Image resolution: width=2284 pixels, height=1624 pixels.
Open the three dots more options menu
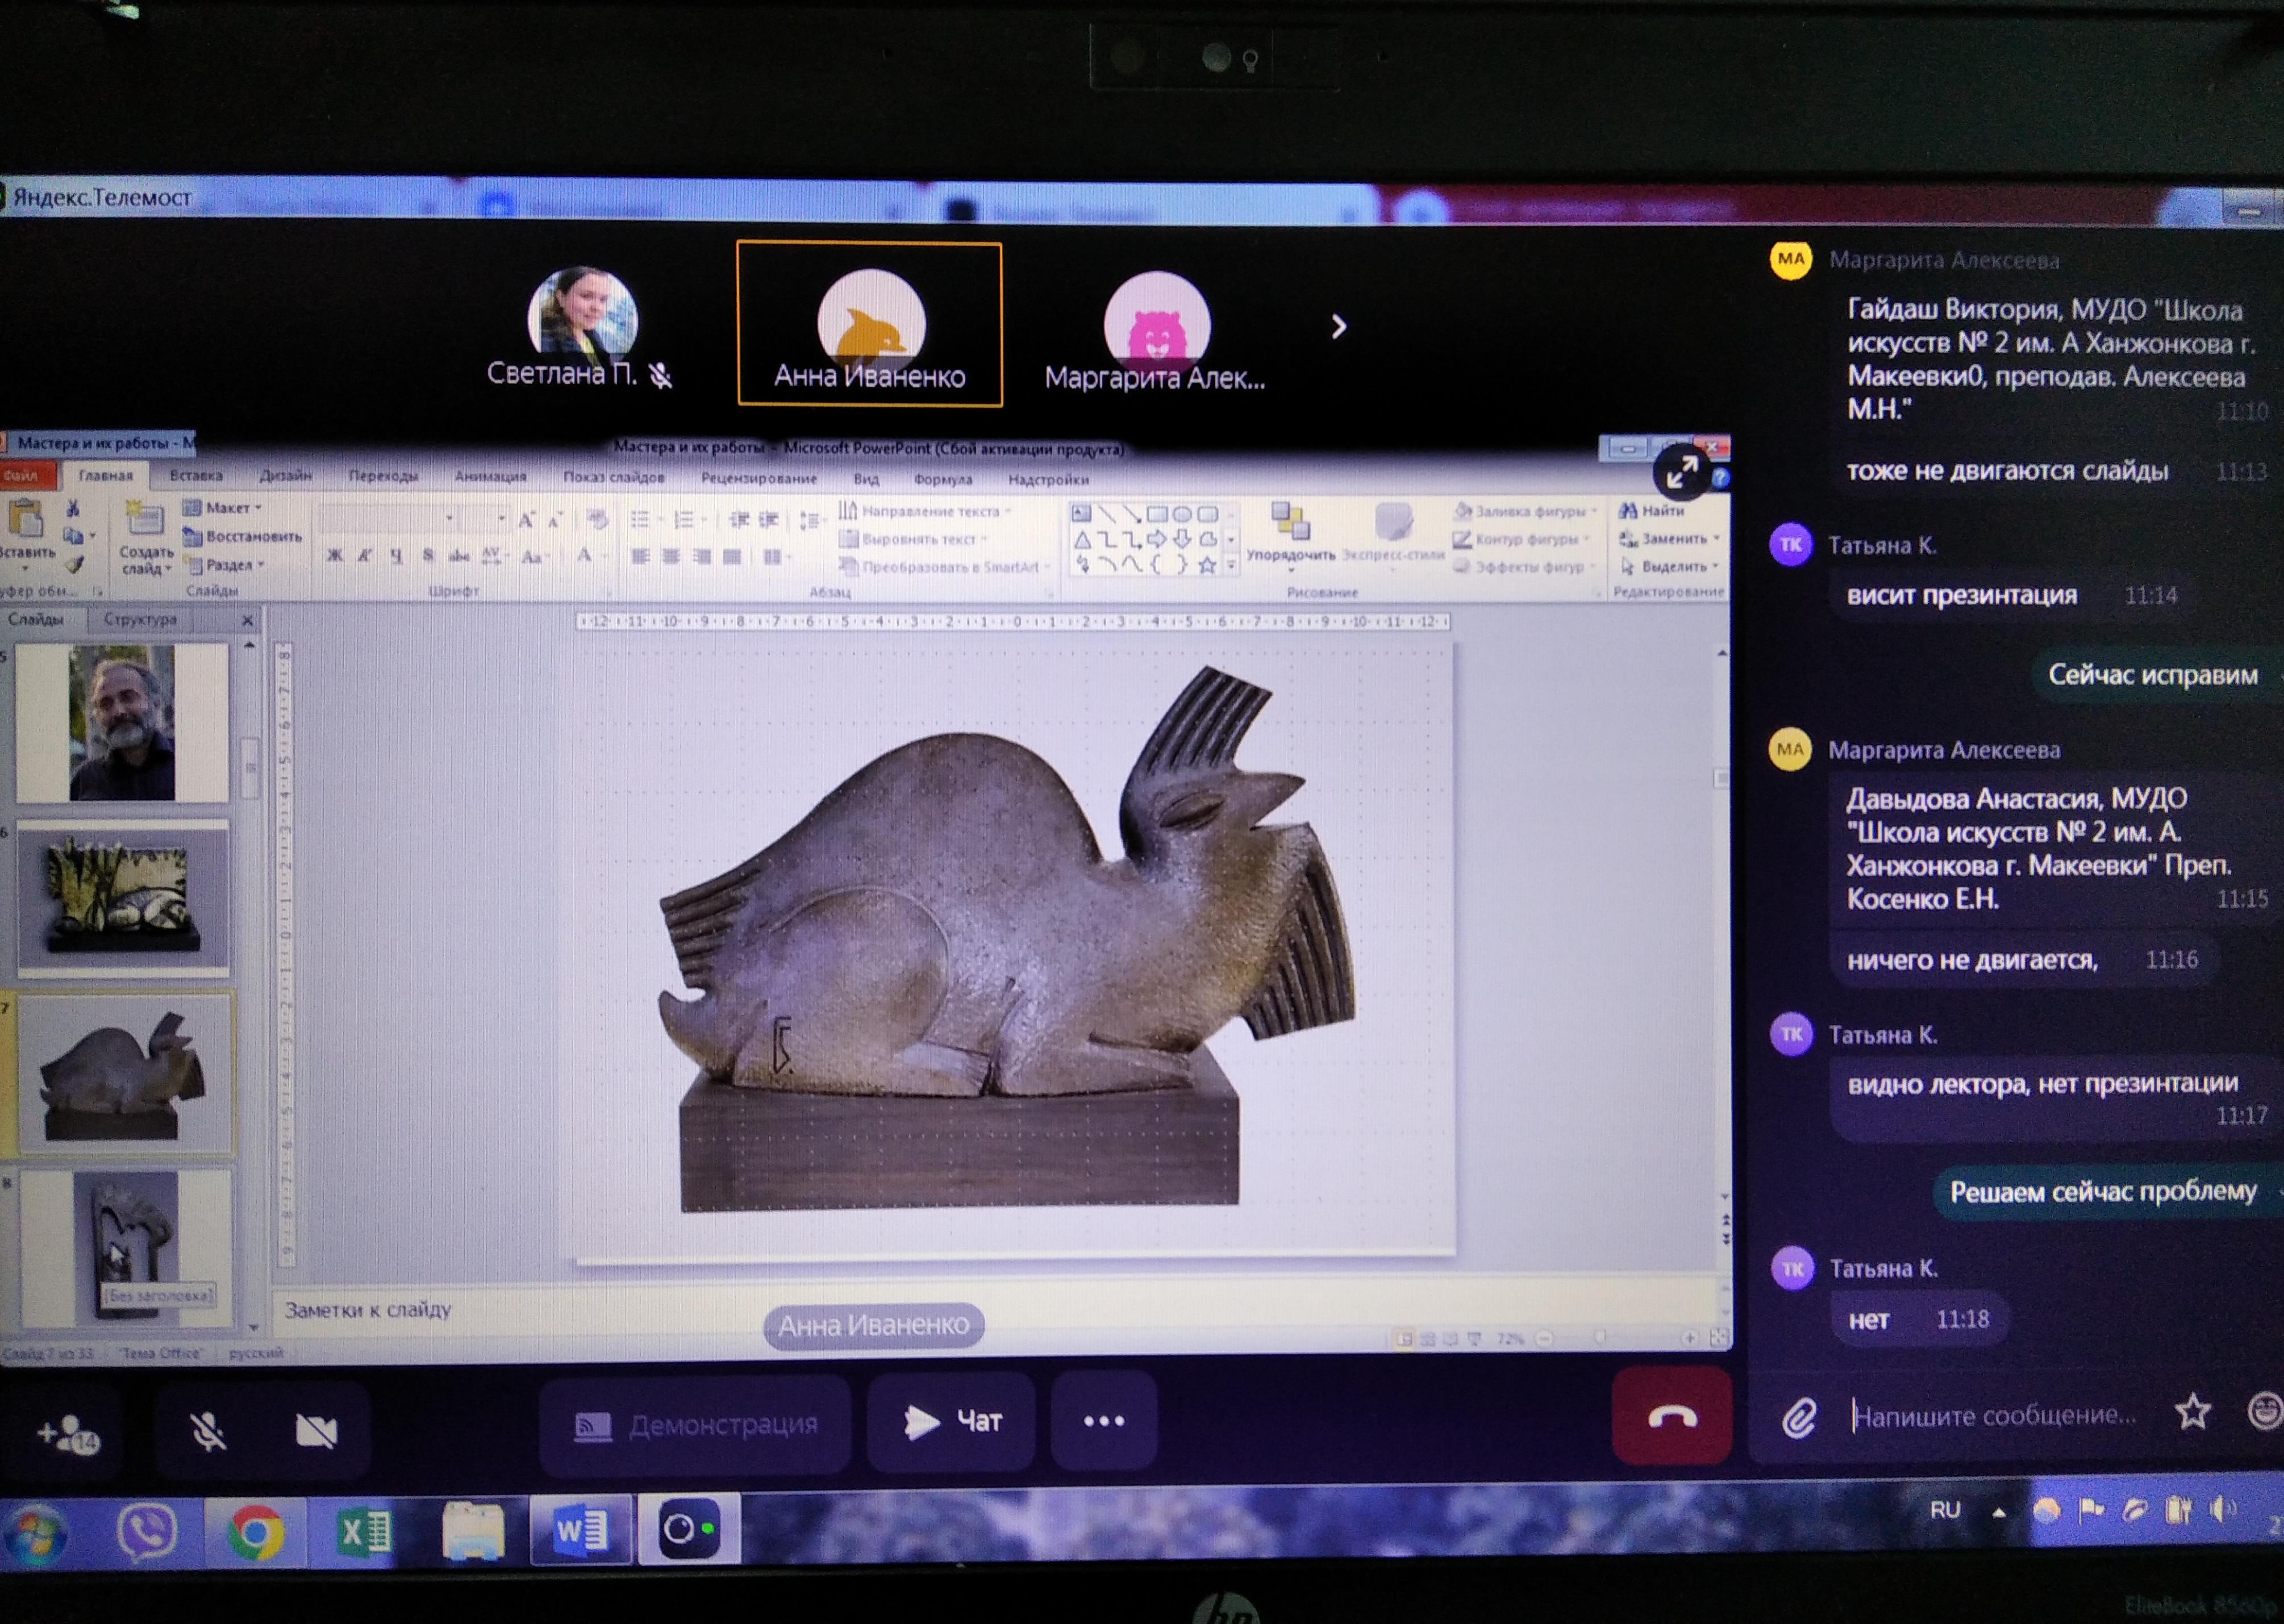click(x=1103, y=1421)
